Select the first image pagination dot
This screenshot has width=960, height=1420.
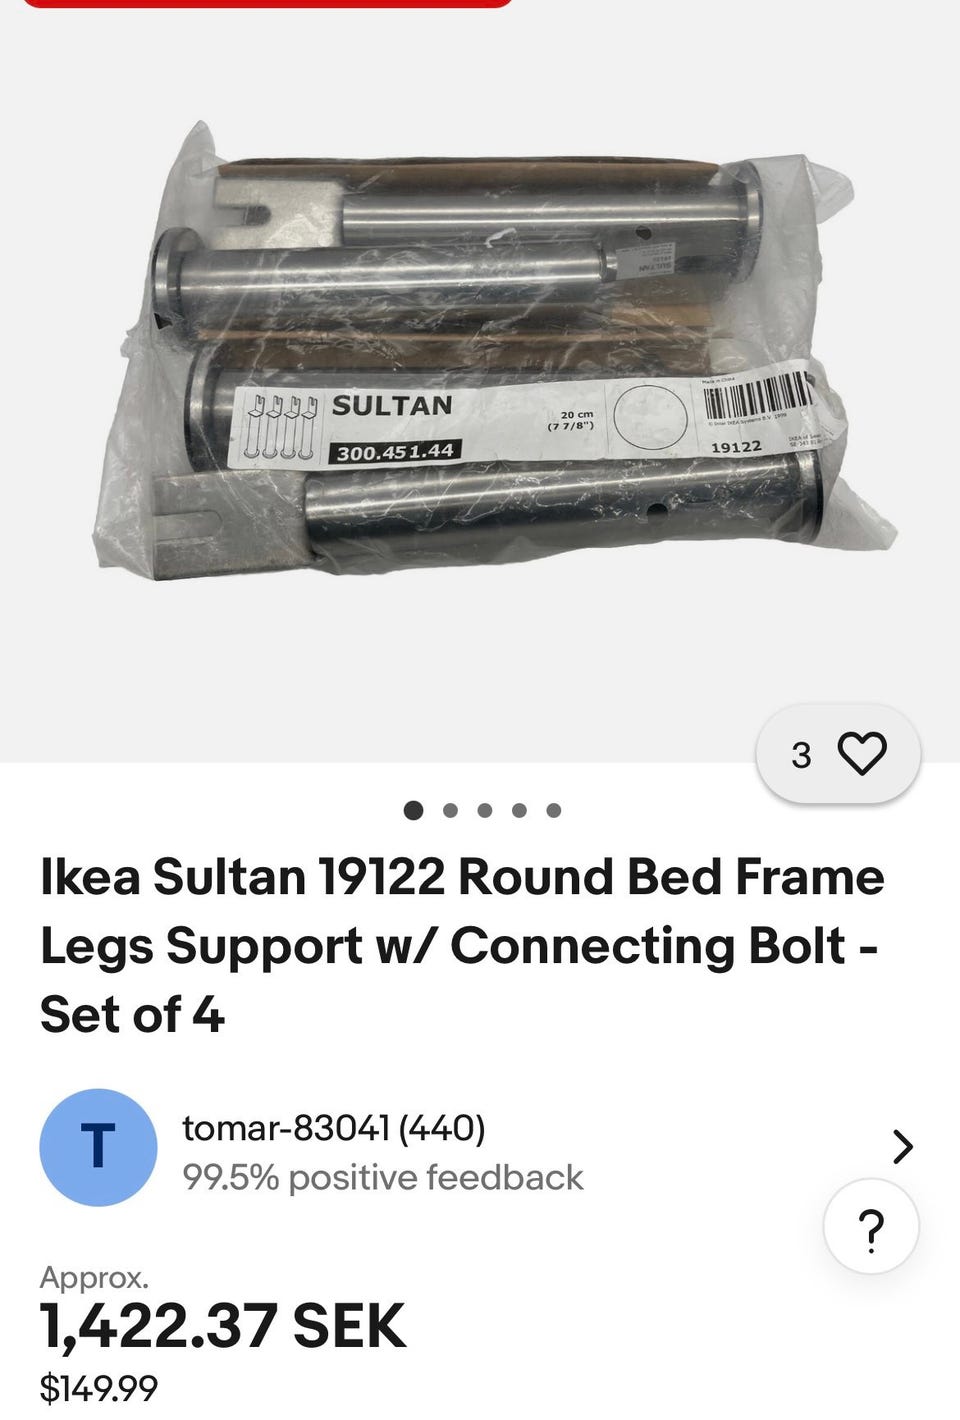point(413,810)
